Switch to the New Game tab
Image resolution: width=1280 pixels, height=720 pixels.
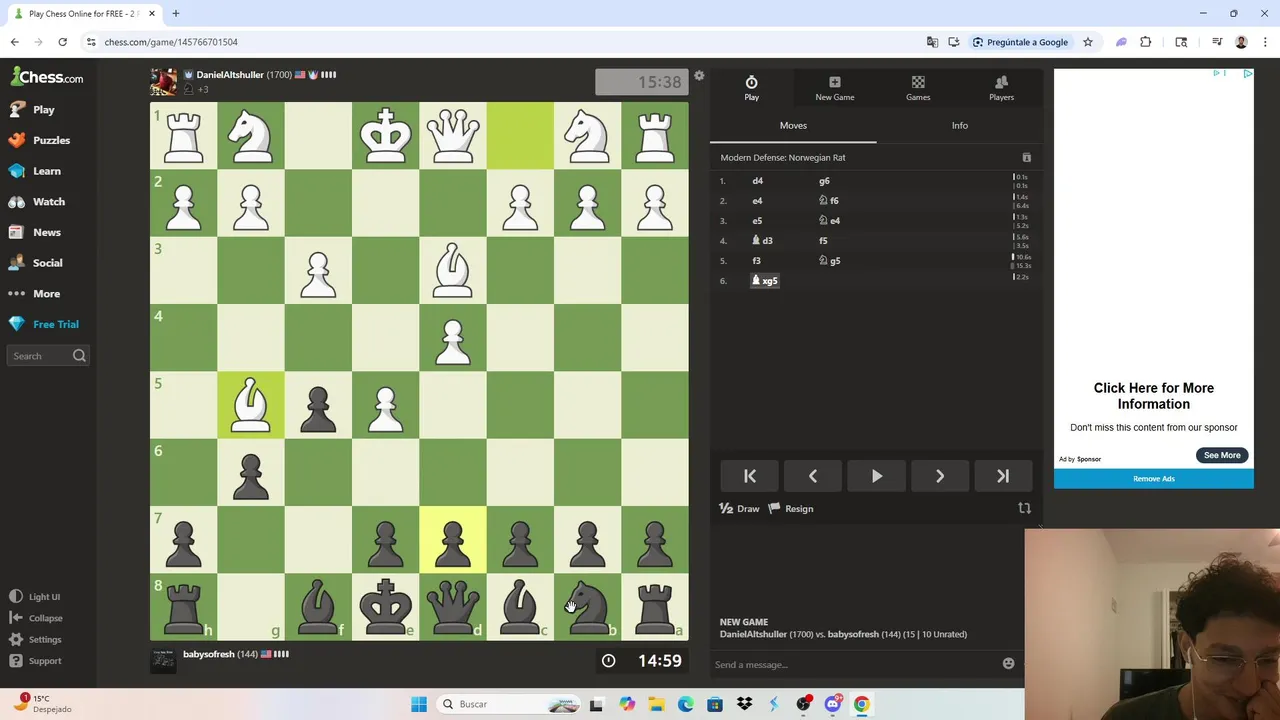click(834, 88)
